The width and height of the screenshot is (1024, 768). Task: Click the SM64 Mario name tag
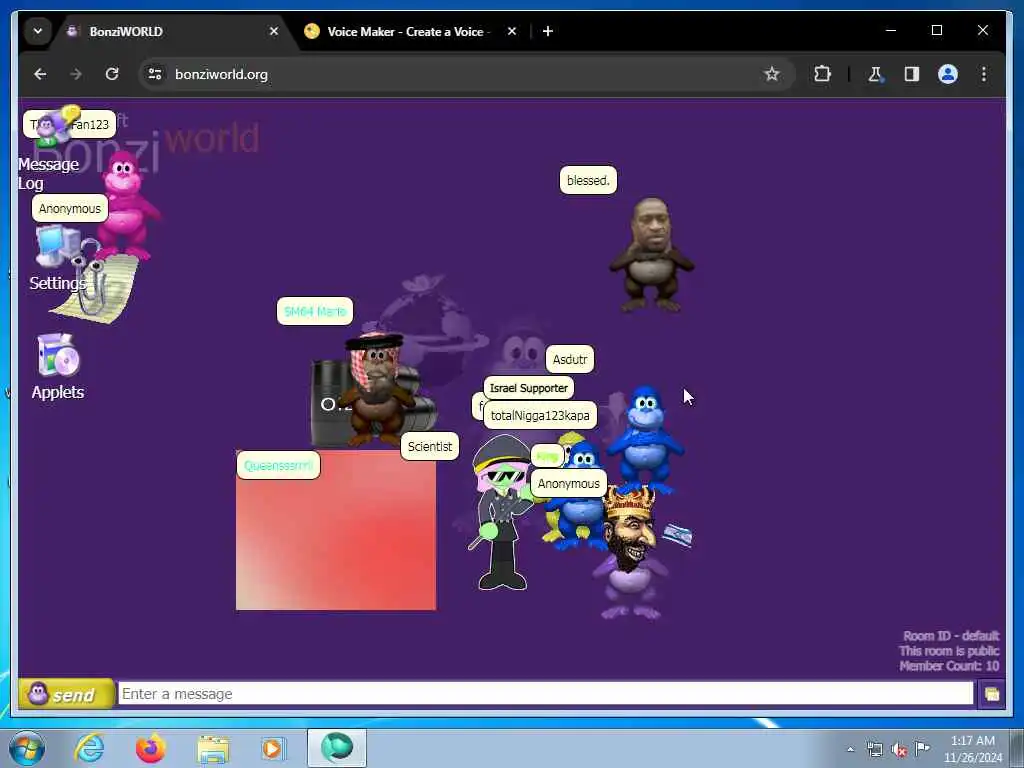click(315, 311)
